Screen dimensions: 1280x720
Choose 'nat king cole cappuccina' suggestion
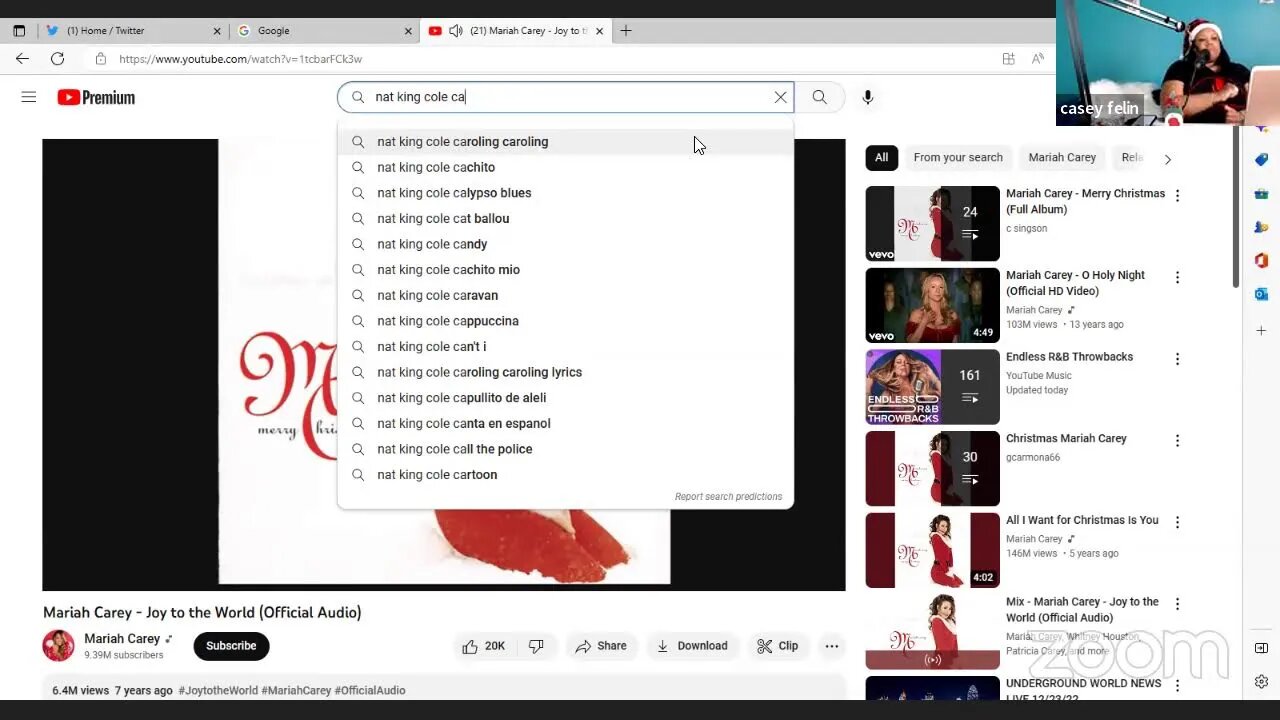pos(565,321)
